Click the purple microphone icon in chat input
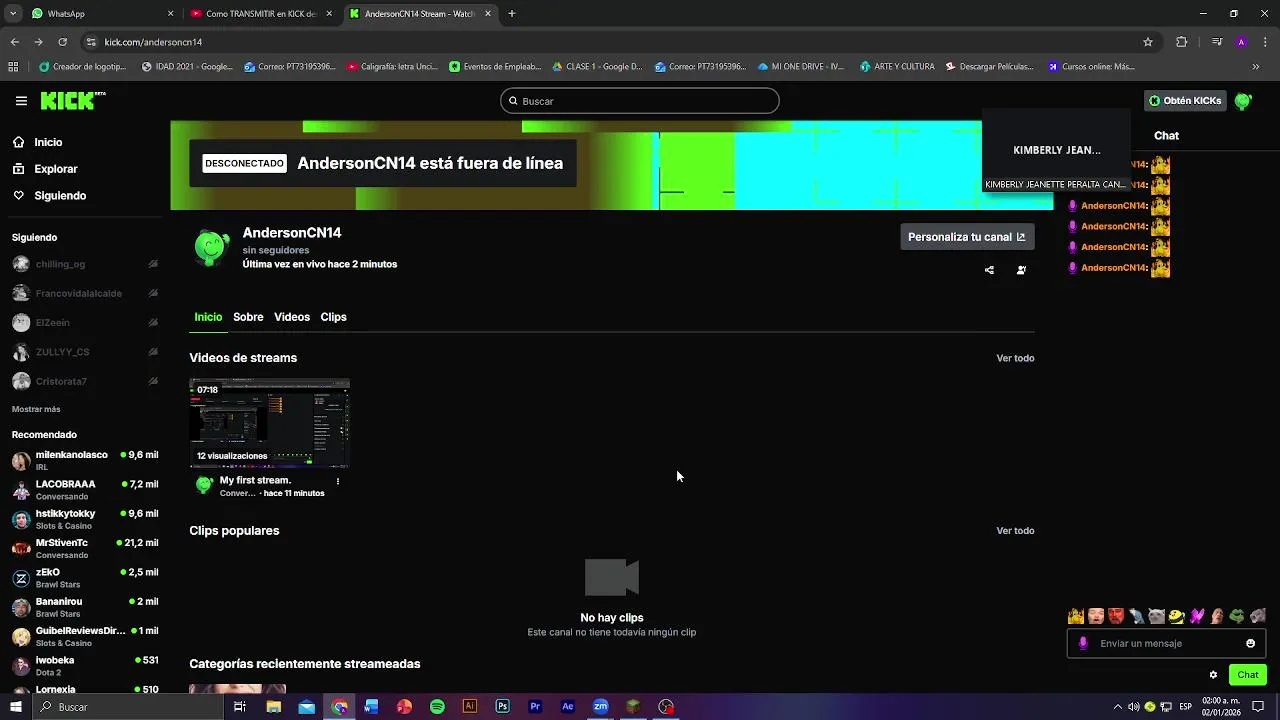This screenshot has width=1280, height=720. point(1083,643)
